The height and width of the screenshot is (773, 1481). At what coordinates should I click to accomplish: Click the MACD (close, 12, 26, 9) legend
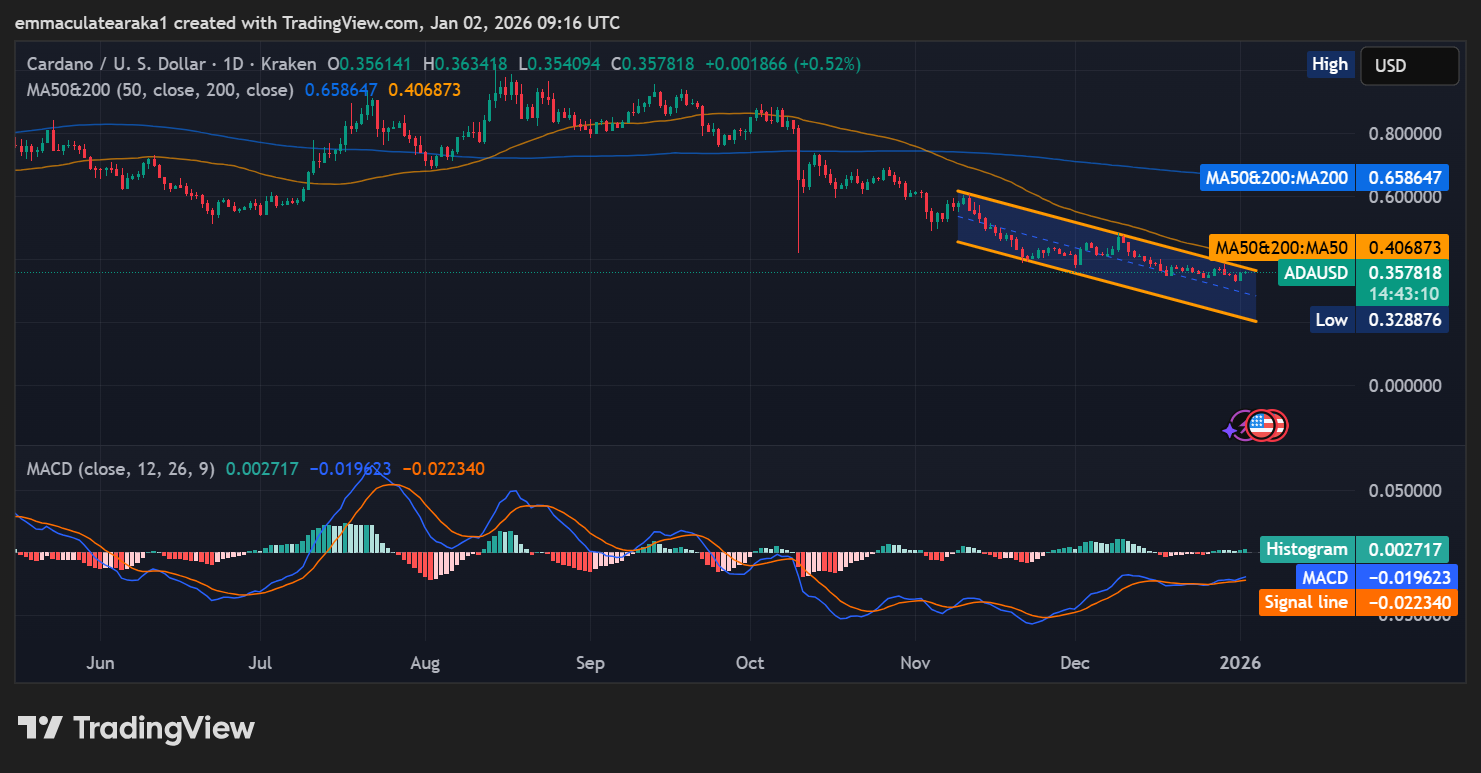click(x=120, y=468)
